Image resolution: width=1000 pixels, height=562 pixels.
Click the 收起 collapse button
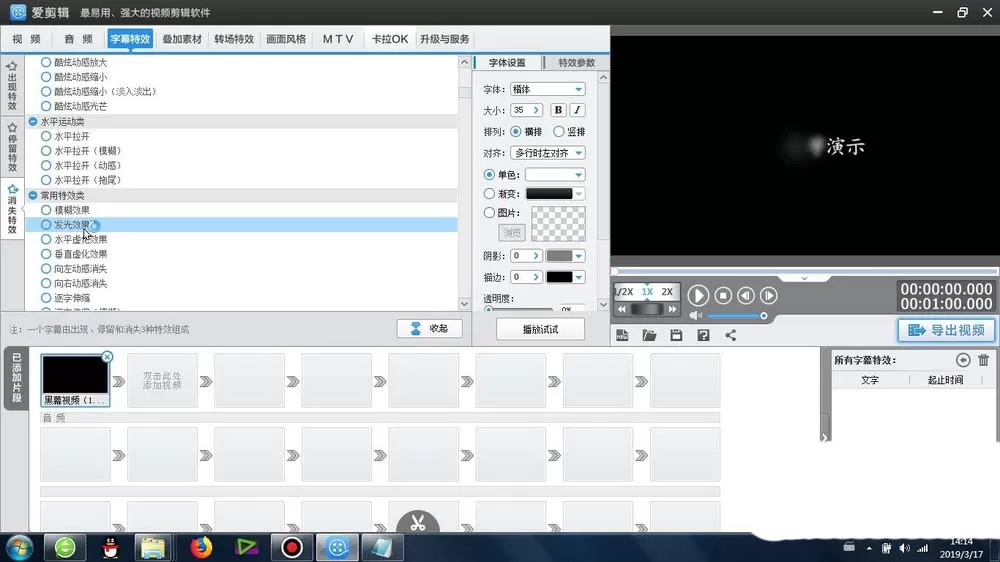click(430, 329)
